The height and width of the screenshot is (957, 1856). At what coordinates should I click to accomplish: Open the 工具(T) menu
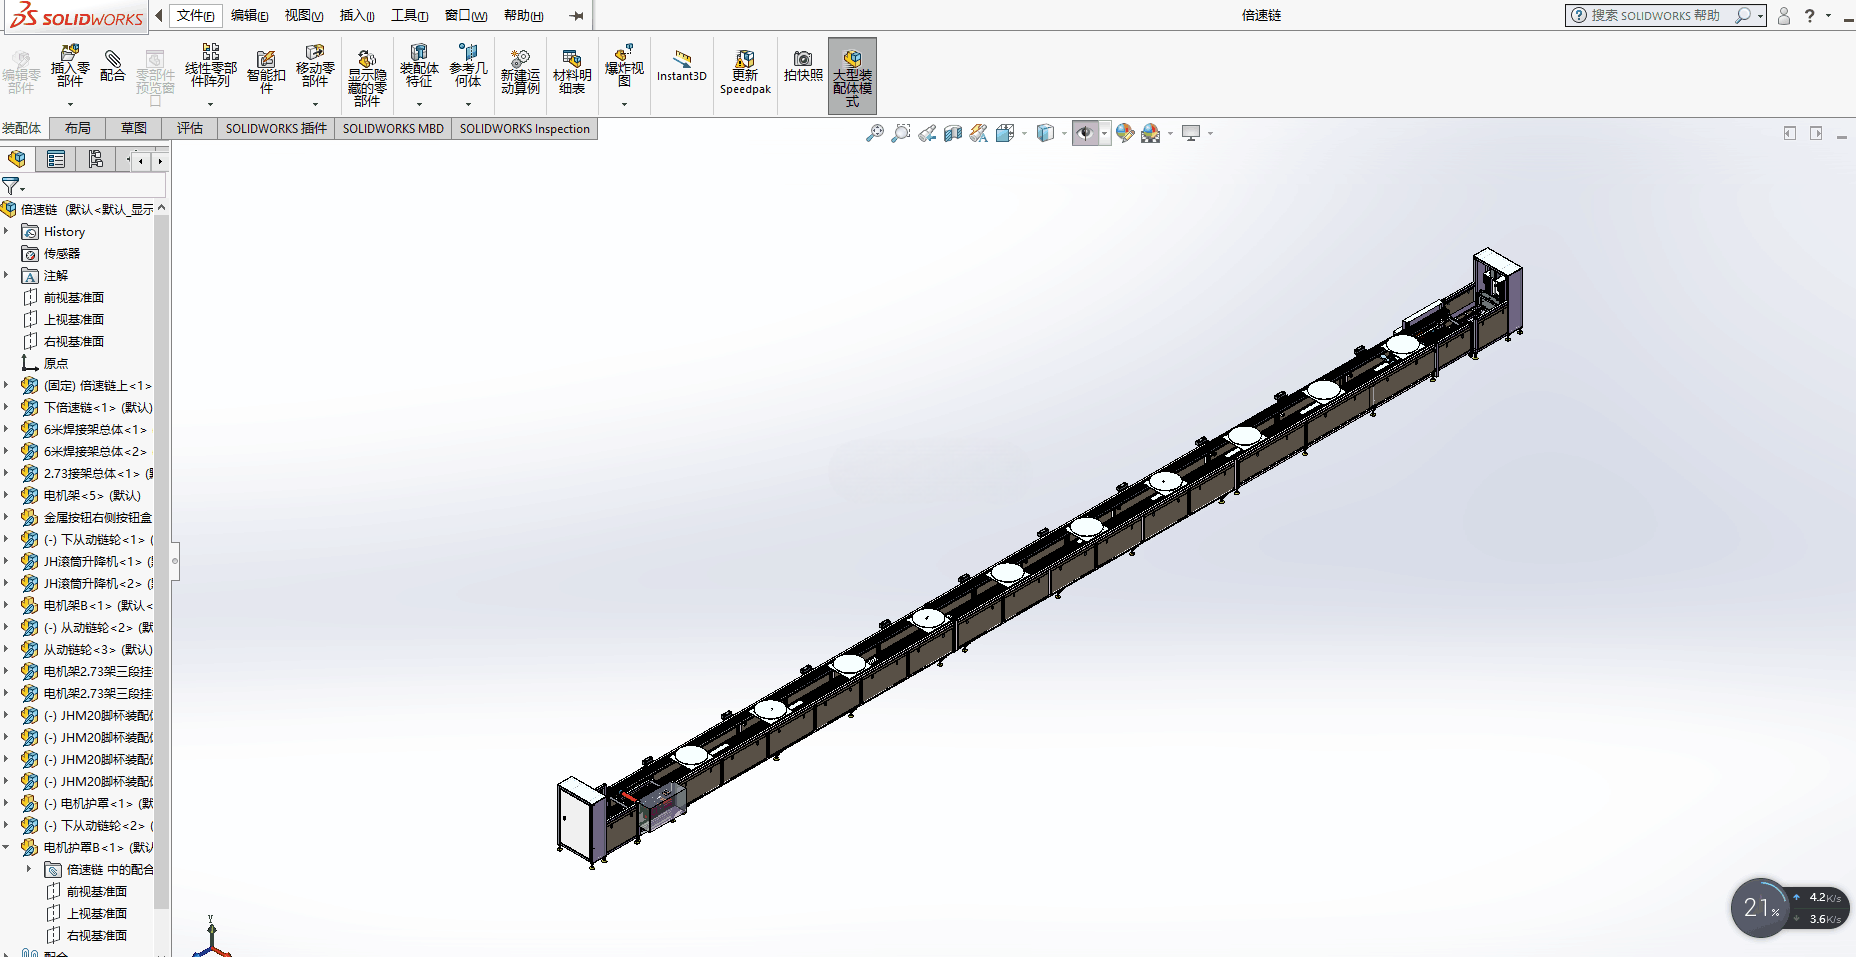pos(409,15)
